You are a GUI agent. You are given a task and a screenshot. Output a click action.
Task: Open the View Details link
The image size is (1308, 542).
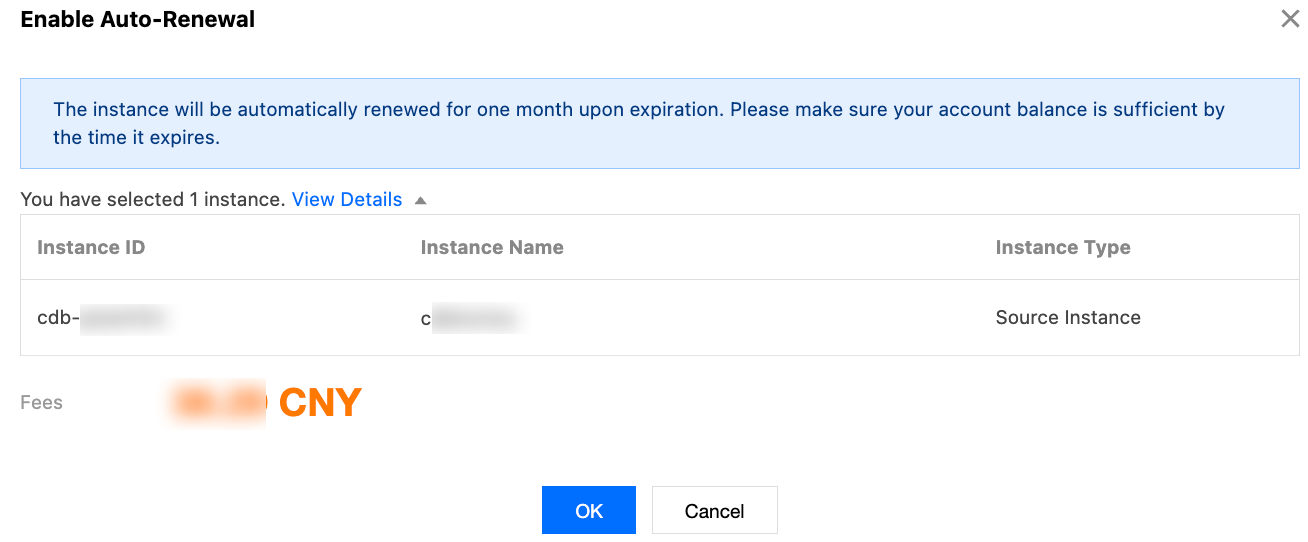[x=347, y=199]
